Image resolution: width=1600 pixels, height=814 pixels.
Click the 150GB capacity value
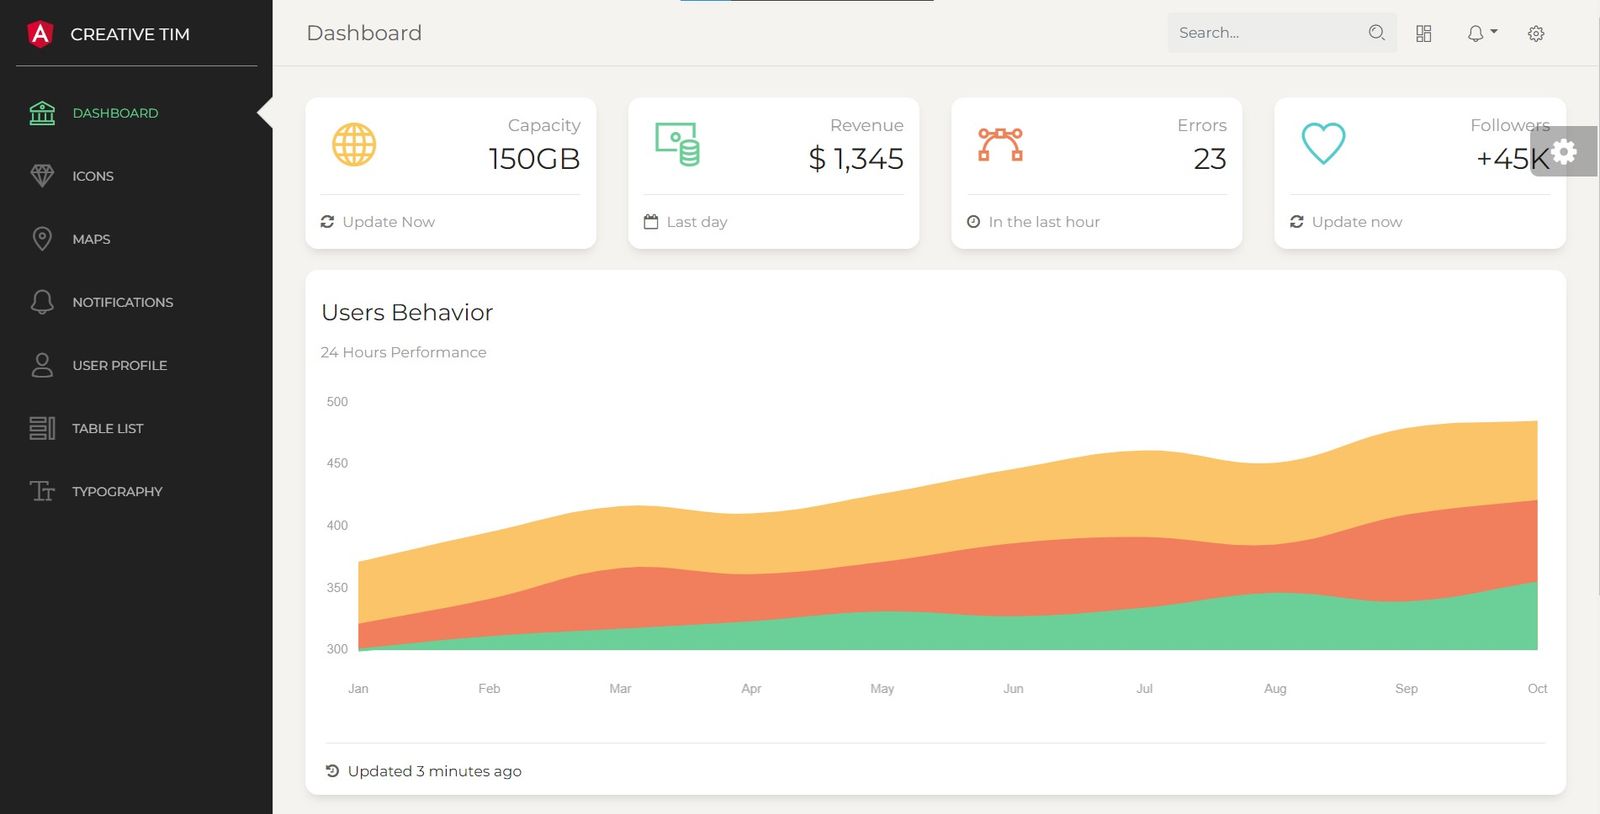(x=534, y=159)
